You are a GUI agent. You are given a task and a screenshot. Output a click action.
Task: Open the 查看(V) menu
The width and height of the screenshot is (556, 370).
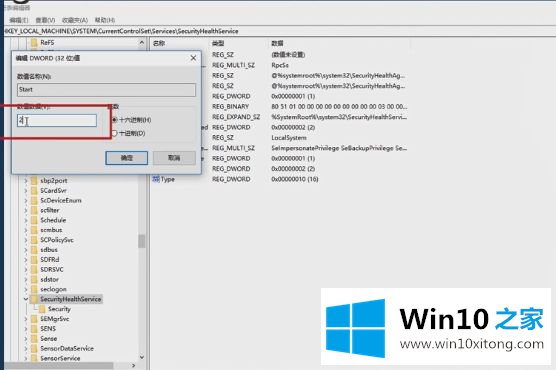(x=45, y=20)
